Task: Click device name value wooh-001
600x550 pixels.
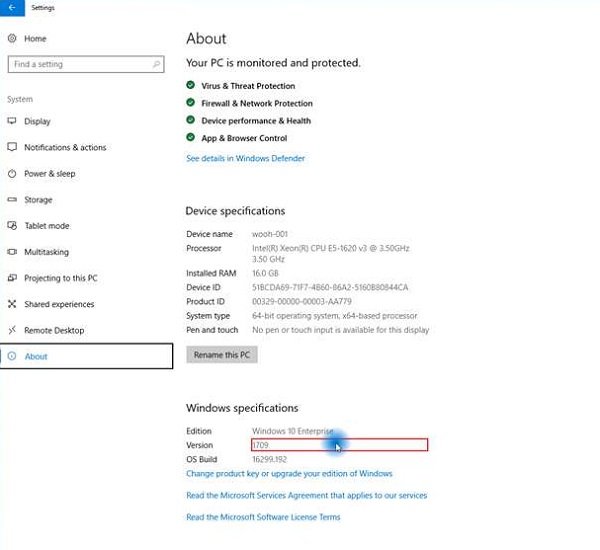Action: click(x=270, y=234)
